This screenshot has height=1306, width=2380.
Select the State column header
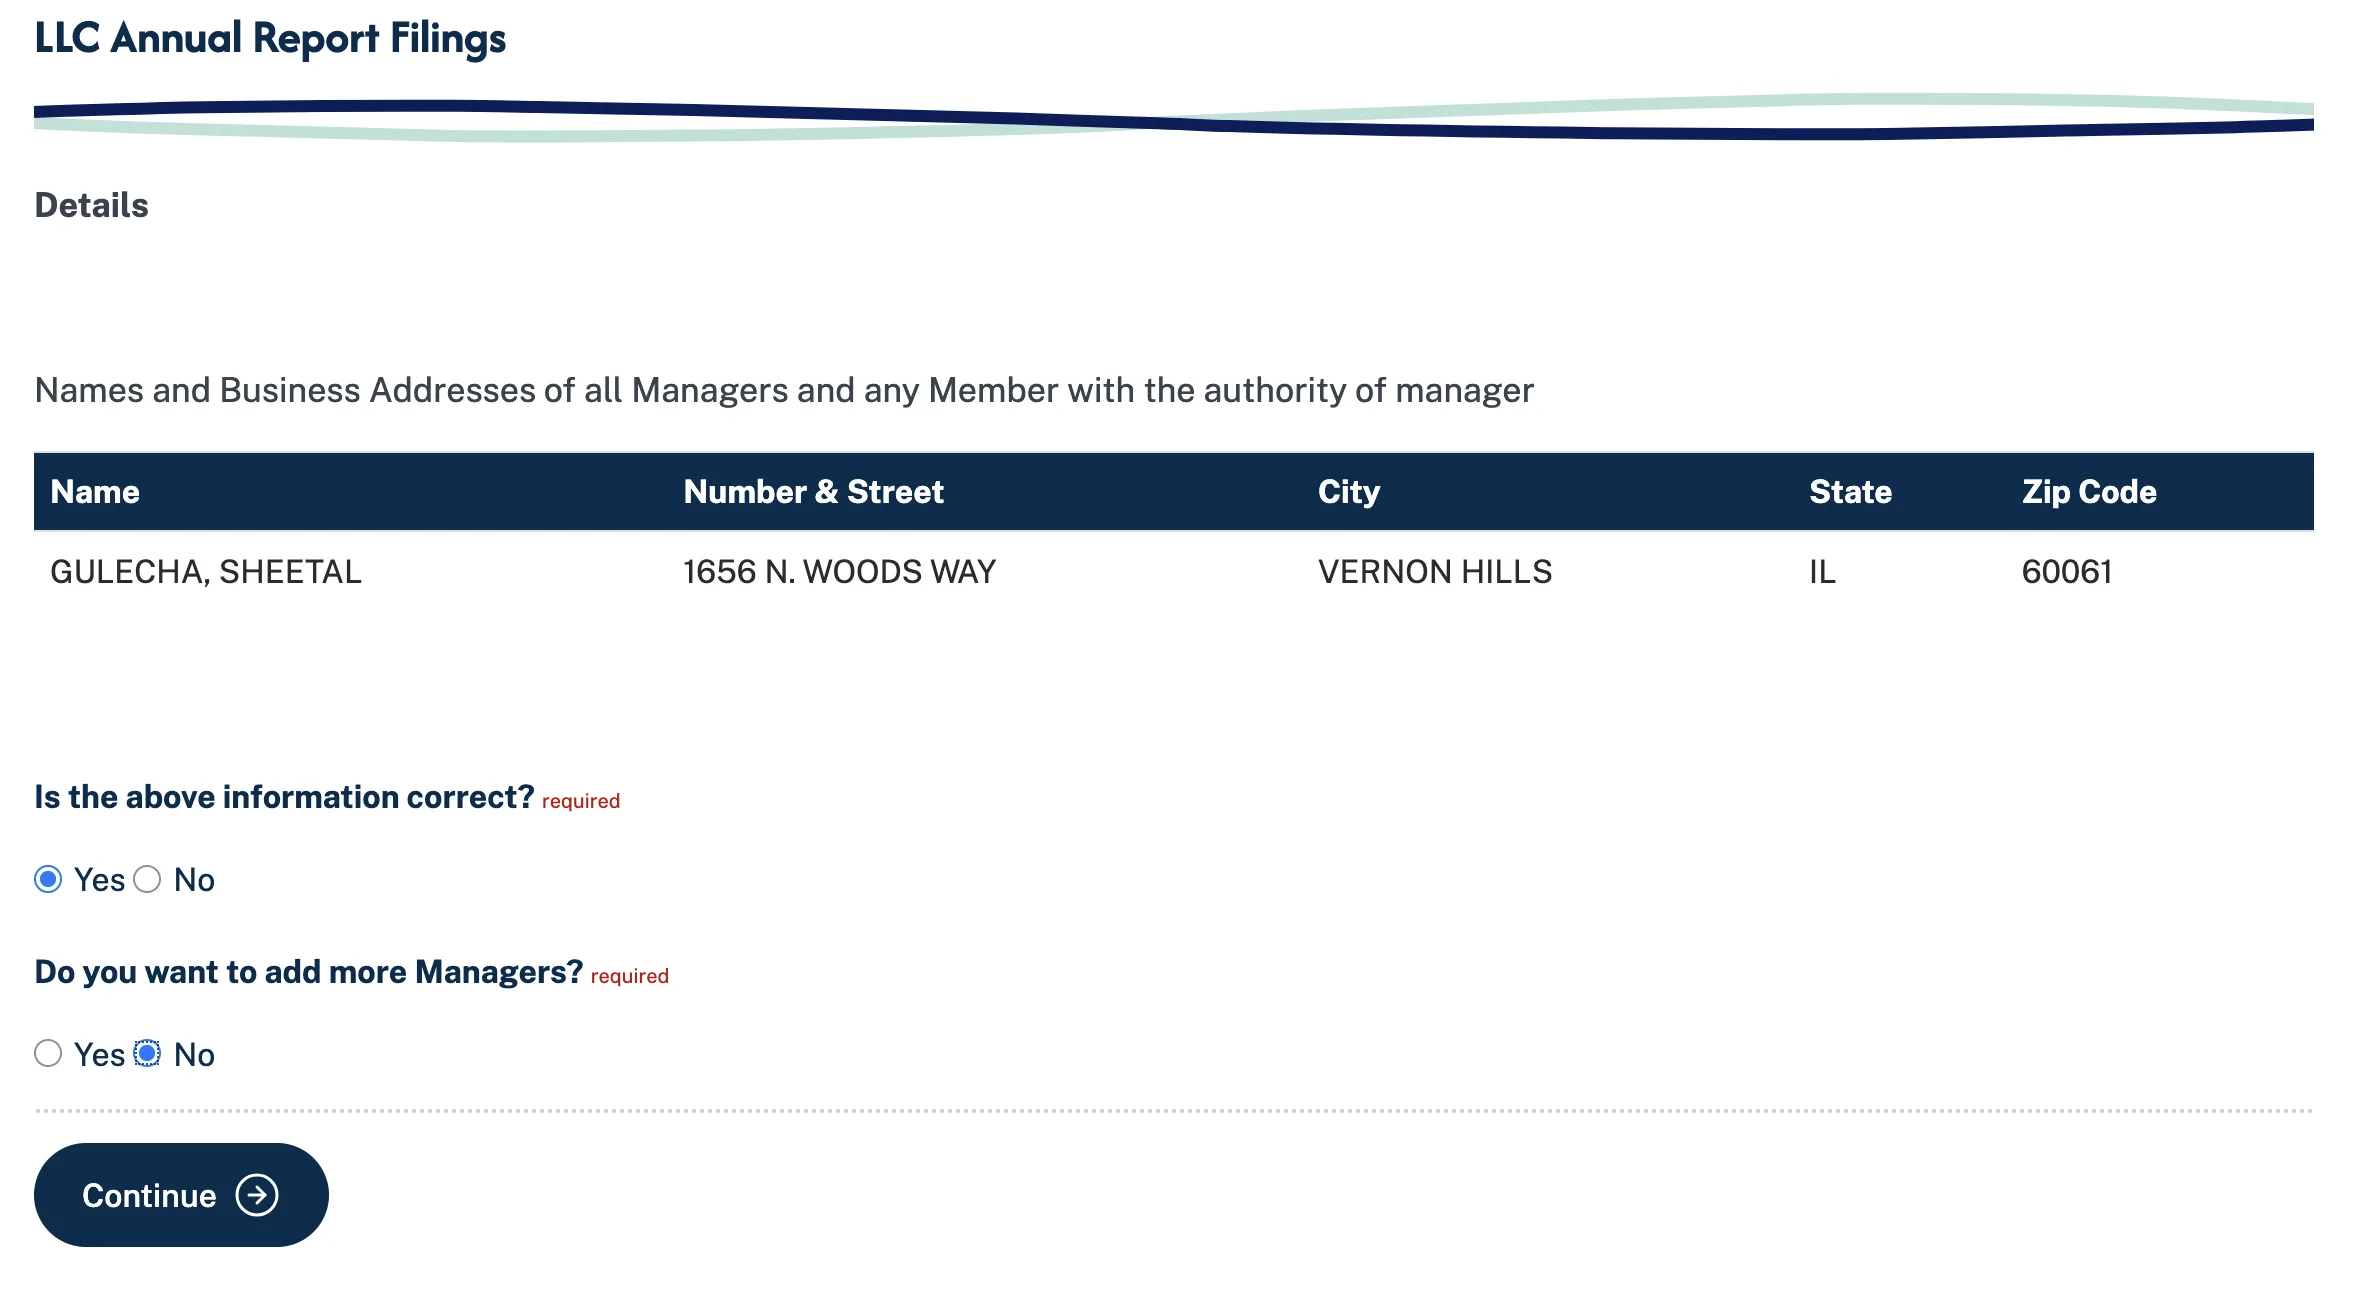pyautogui.click(x=1850, y=491)
